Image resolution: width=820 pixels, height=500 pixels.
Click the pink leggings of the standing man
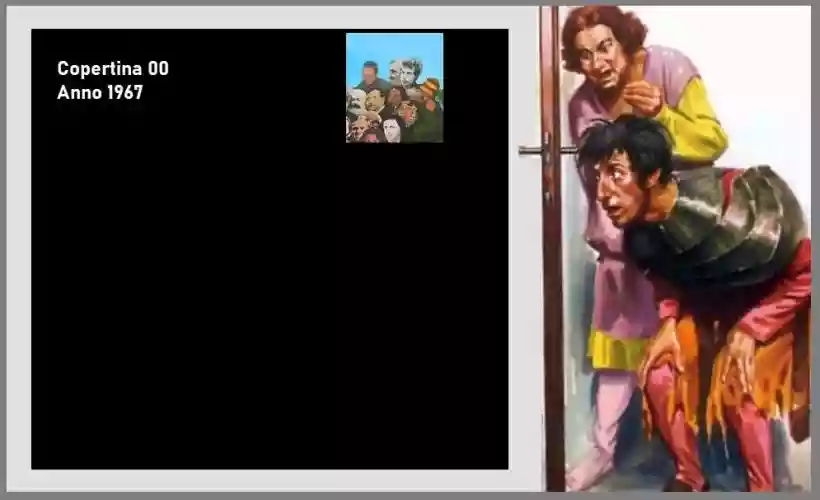point(612,420)
